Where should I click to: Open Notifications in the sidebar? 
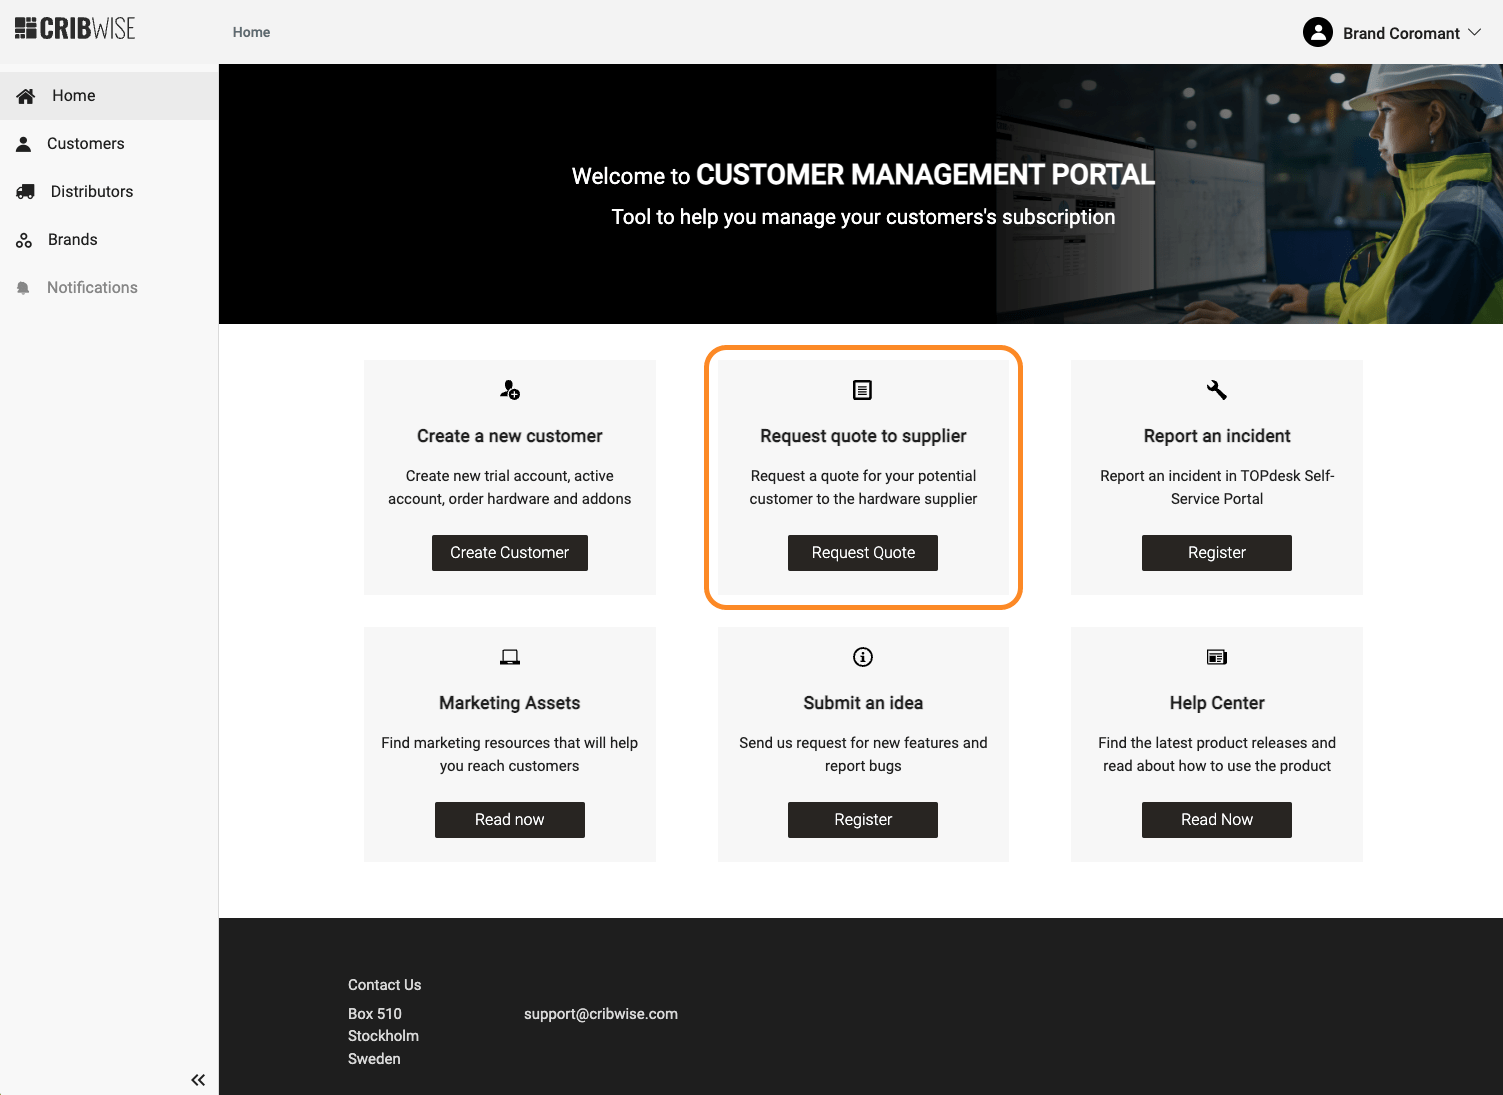click(x=92, y=288)
